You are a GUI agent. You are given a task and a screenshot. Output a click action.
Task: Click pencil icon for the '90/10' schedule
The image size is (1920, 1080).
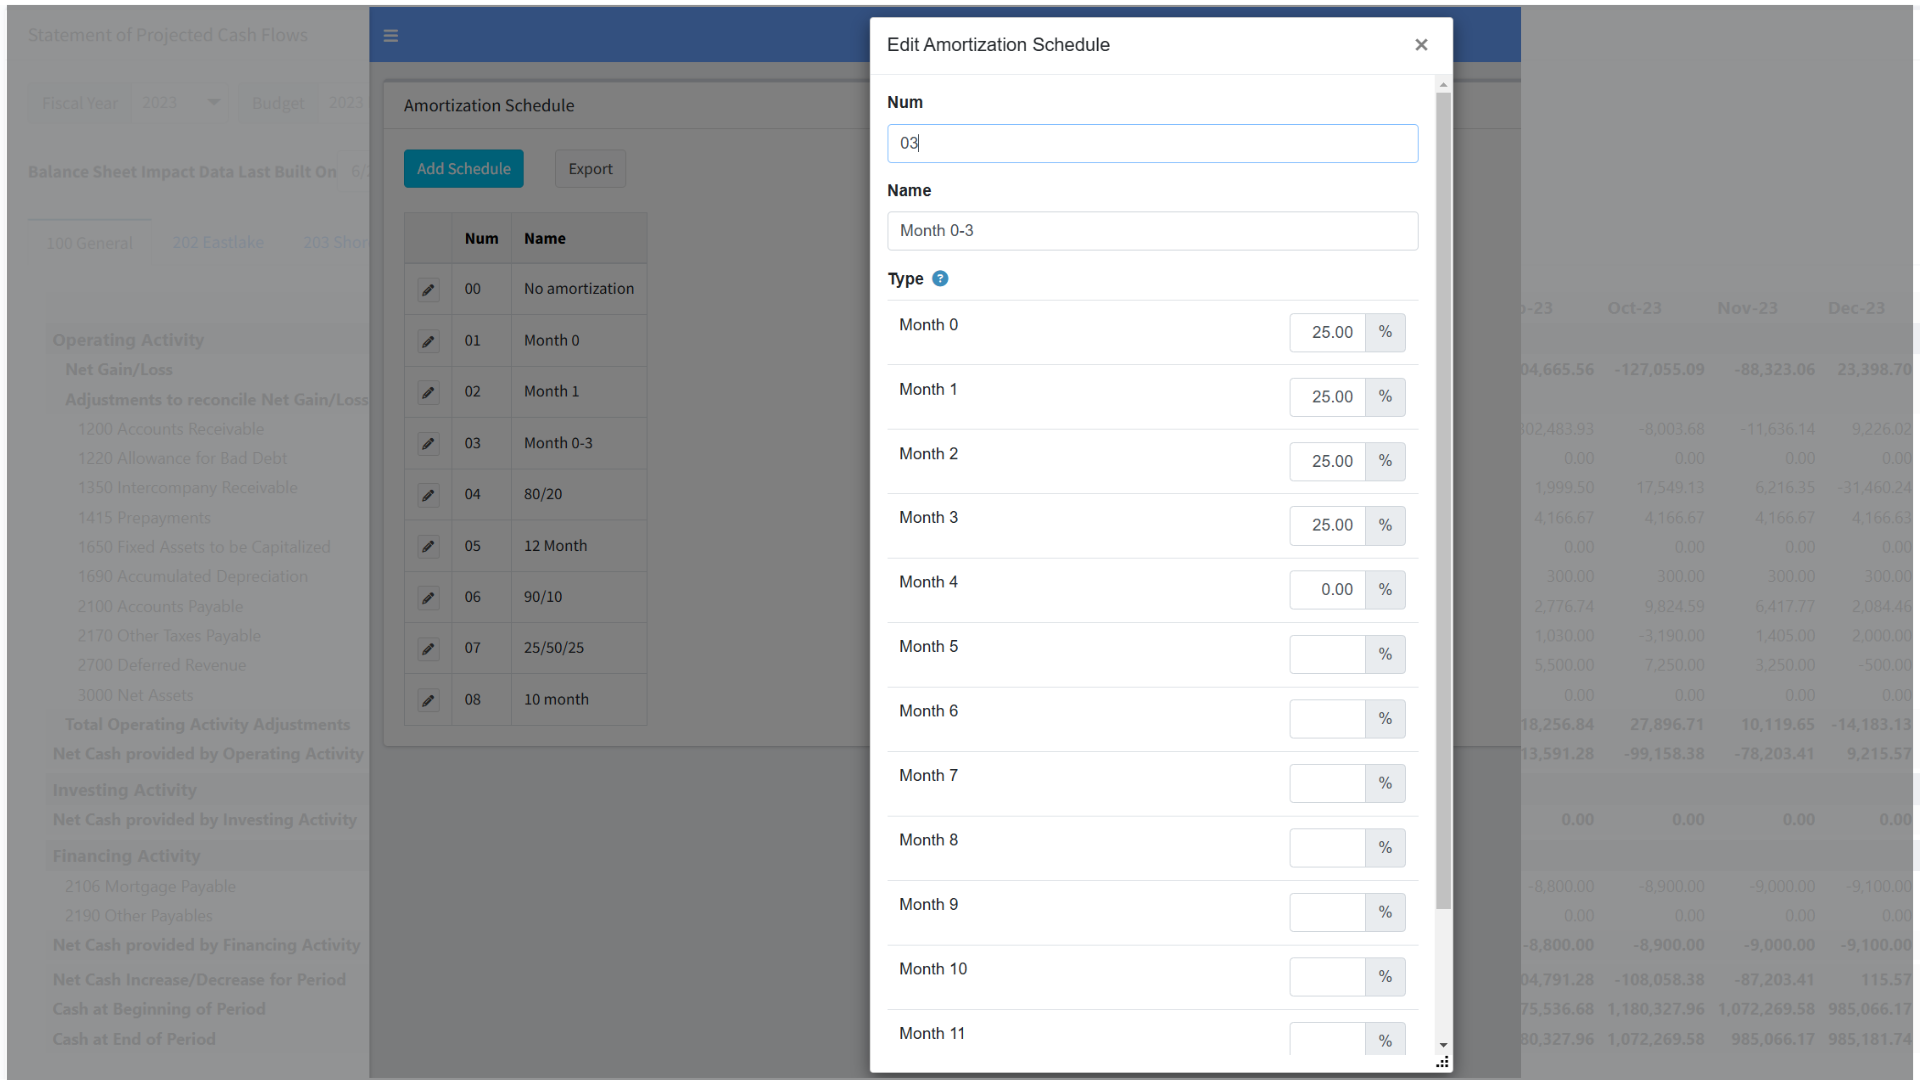428,597
